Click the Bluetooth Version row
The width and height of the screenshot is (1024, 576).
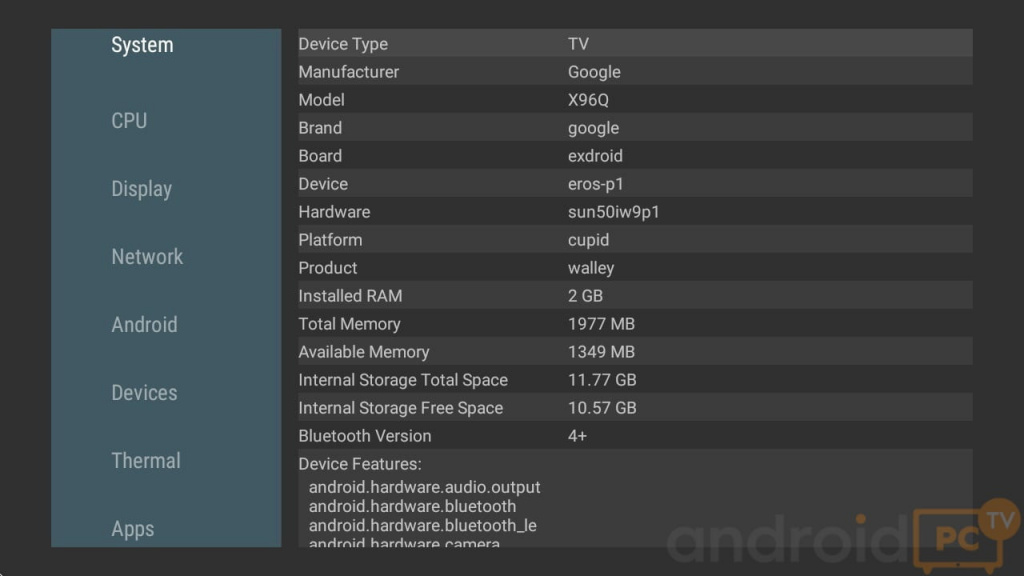(x=634, y=436)
